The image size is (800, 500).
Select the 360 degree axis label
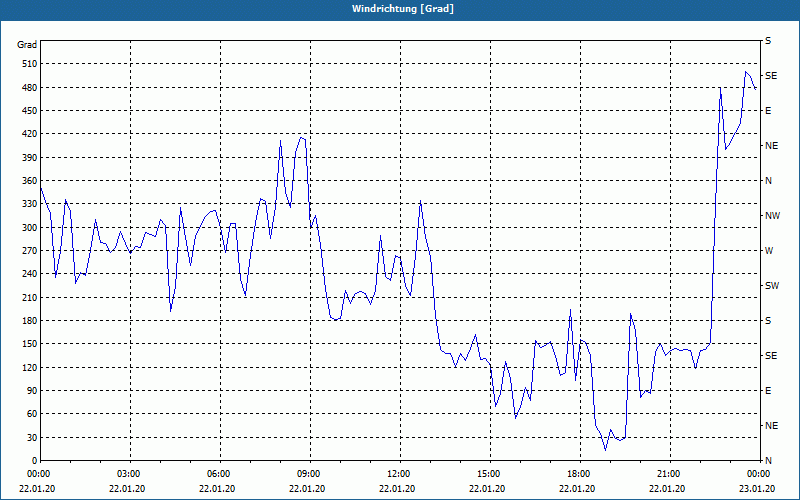[31, 181]
